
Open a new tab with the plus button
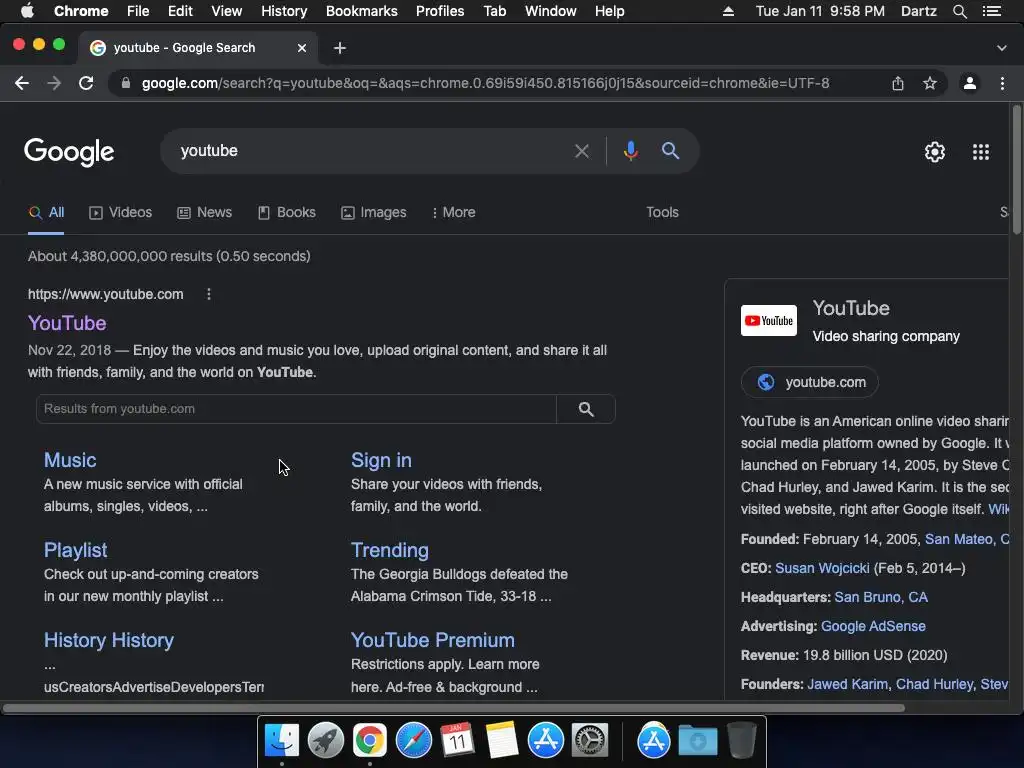(x=340, y=48)
